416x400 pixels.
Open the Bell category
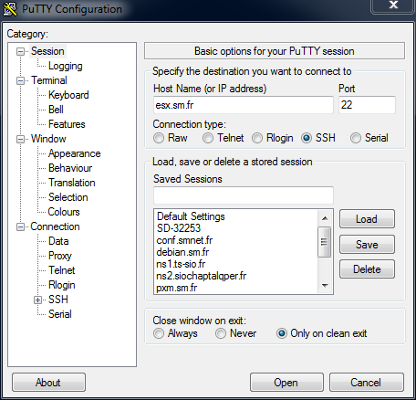coord(56,110)
